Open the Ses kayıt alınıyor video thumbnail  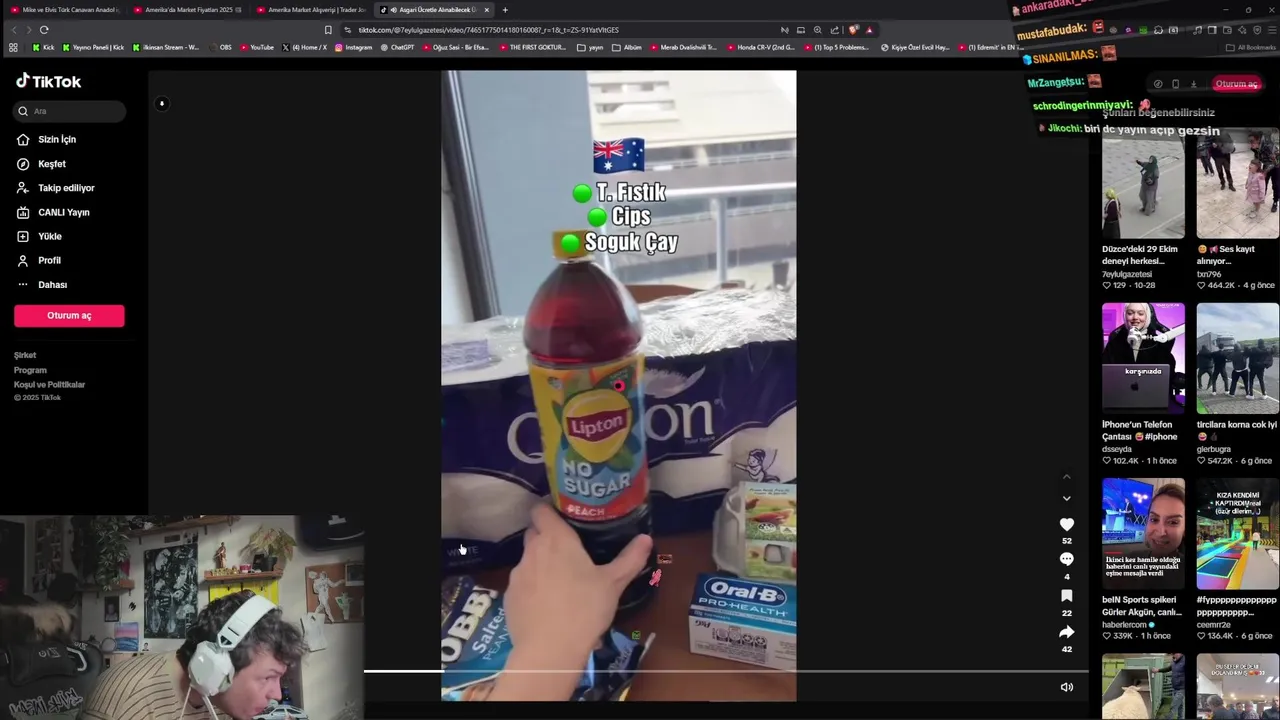click(1238, 183)
